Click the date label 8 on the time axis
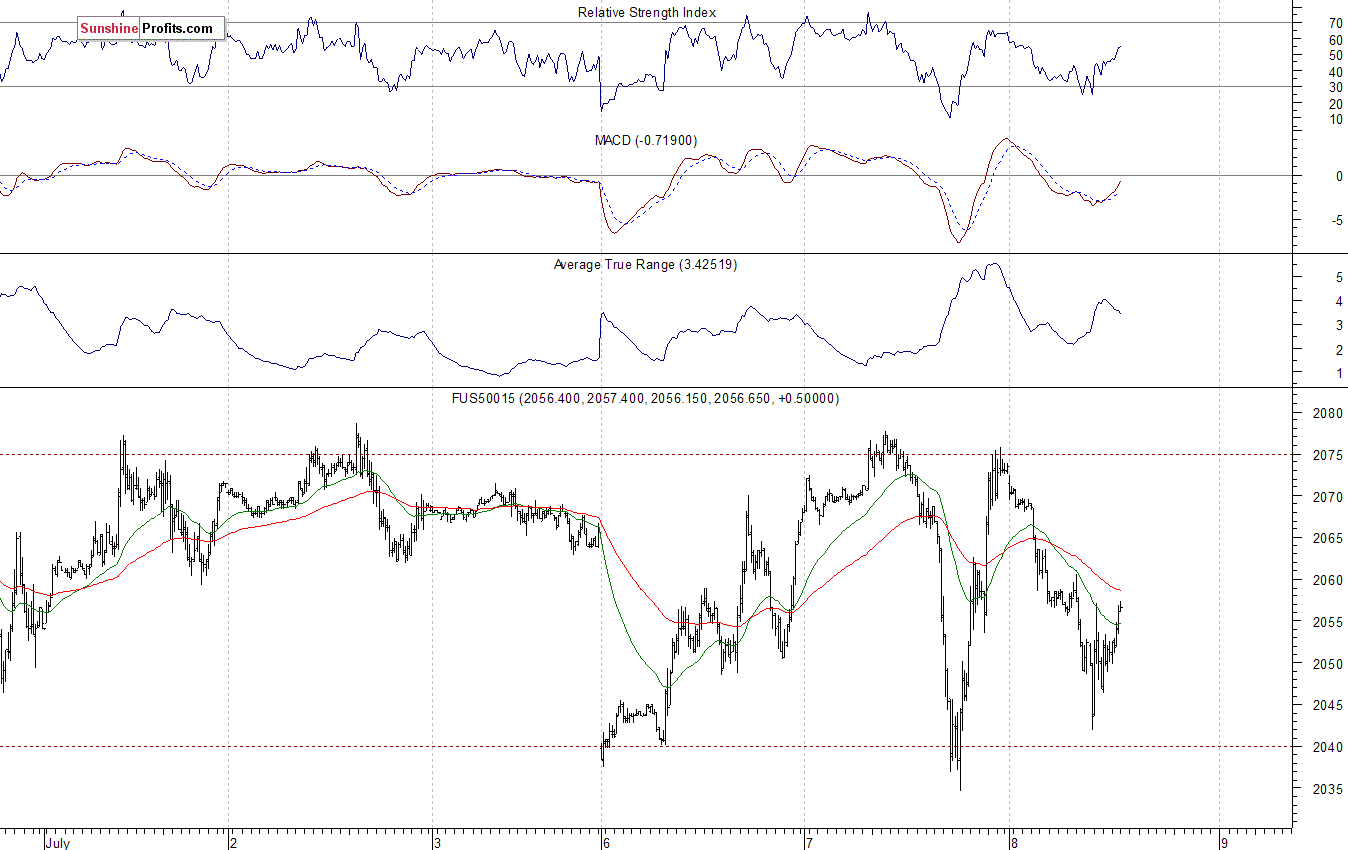This screenshot has width=1348, height=850. point(1014,842)
